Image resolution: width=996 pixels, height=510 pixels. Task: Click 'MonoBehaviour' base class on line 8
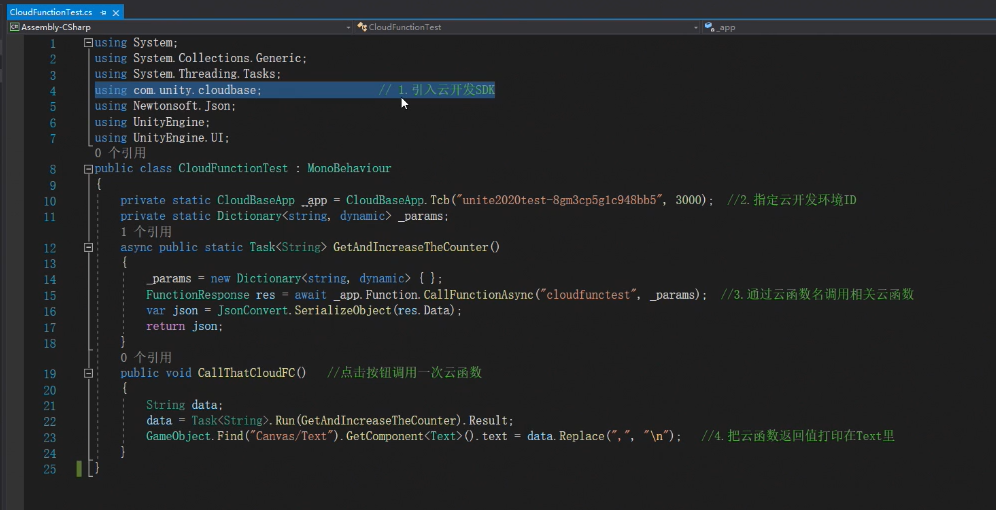point(349,168)
